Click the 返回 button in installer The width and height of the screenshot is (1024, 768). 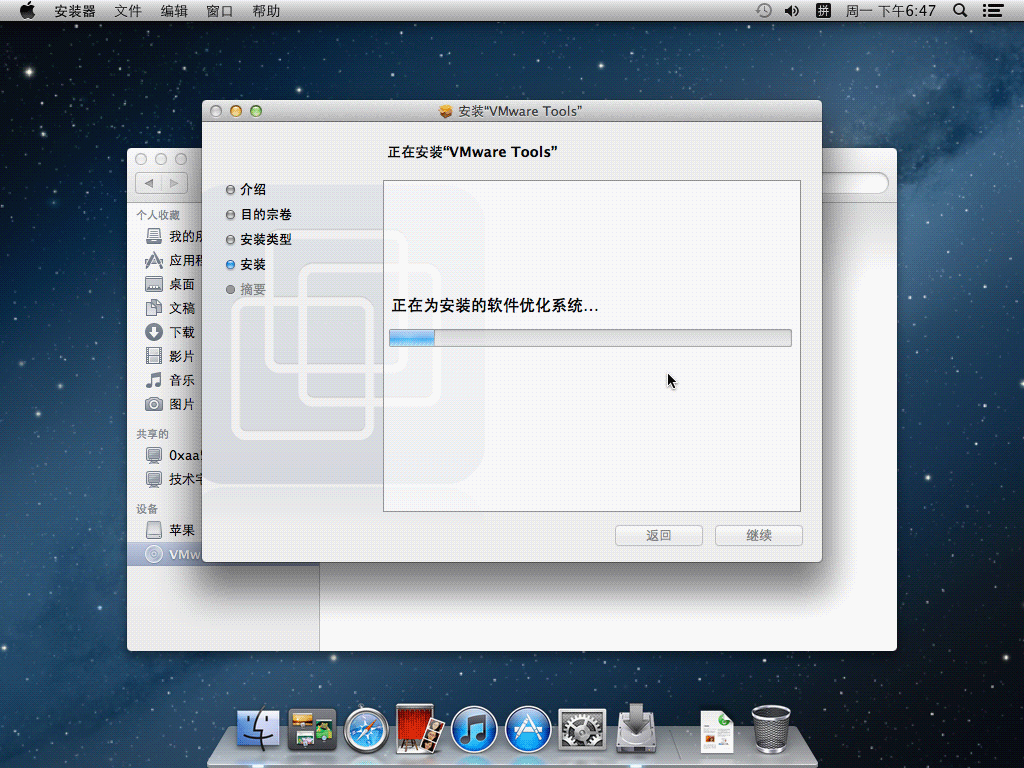tap(658, 536)
